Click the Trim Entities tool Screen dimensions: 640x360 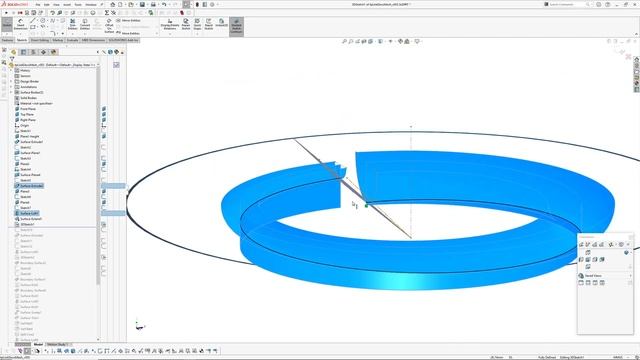(73, 24)
